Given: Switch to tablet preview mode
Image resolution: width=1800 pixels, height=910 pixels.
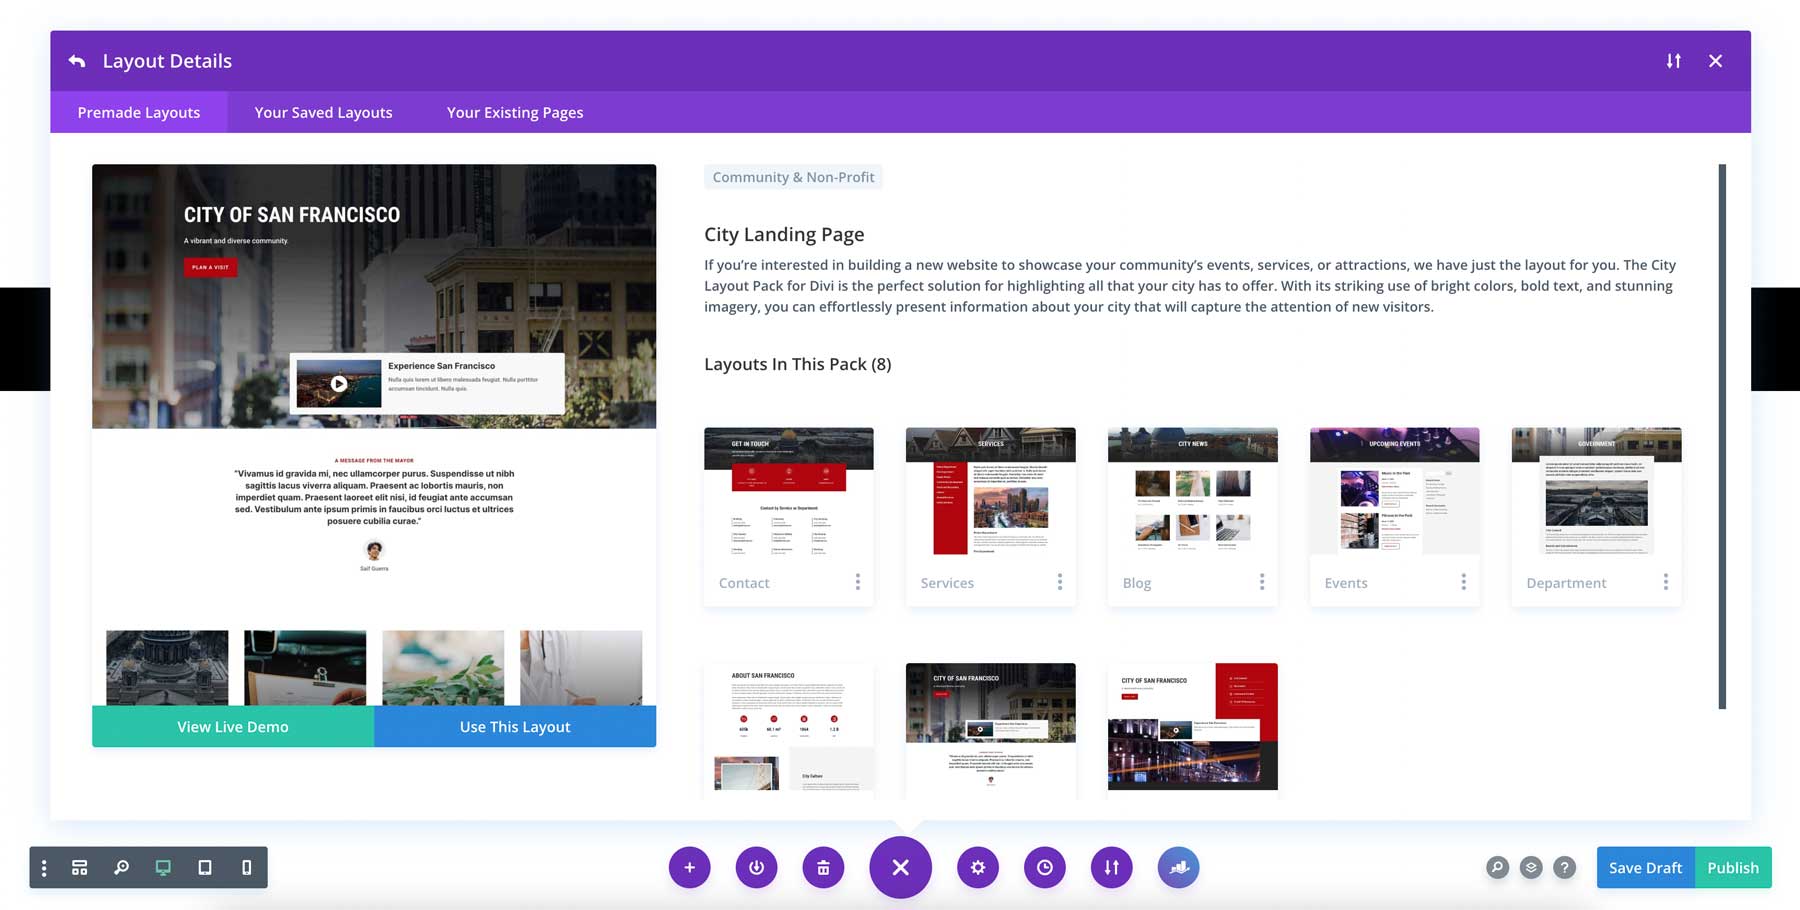Looking at the screenshot, I should pyautogui.click(x=204, y=867).
